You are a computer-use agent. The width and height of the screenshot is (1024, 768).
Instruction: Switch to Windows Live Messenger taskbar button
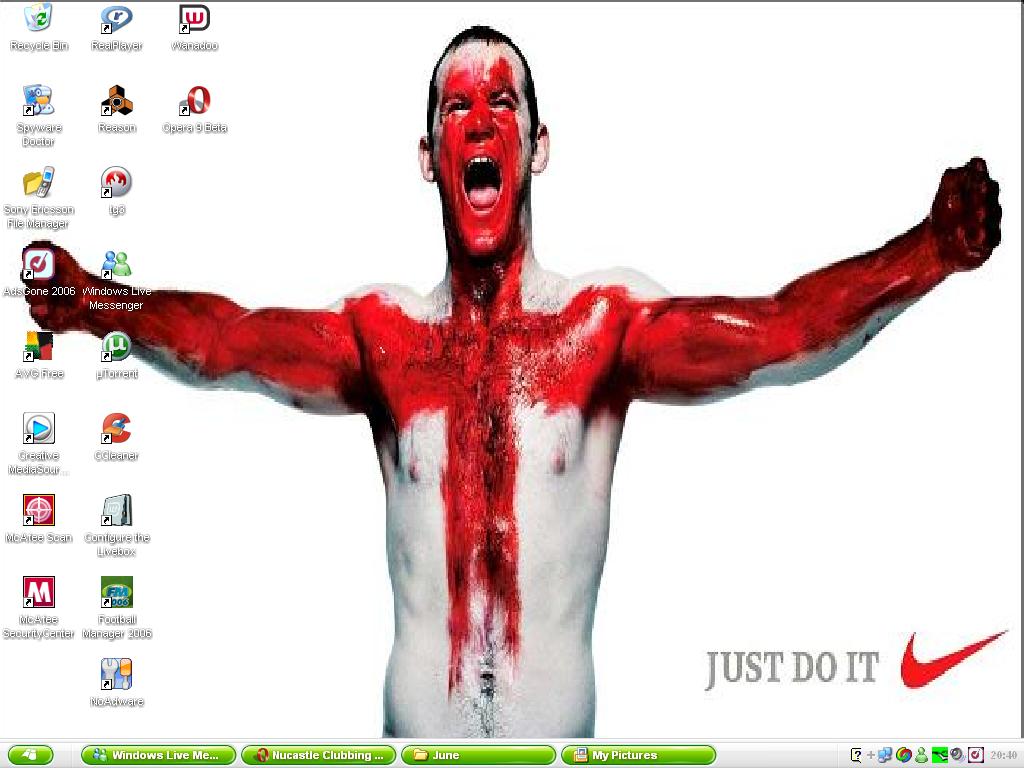coord(158,755)
